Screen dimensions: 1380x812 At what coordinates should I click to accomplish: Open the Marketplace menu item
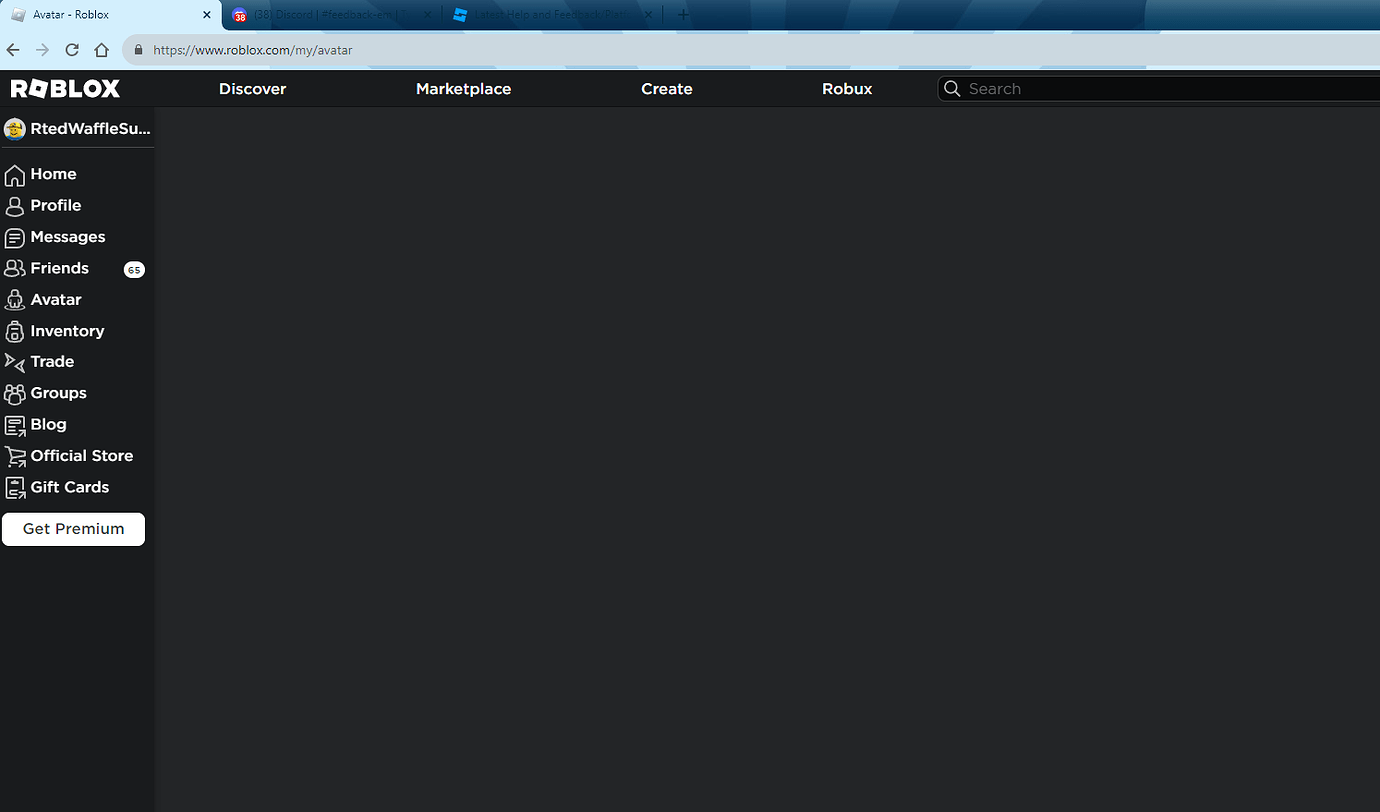coord(463,88)
